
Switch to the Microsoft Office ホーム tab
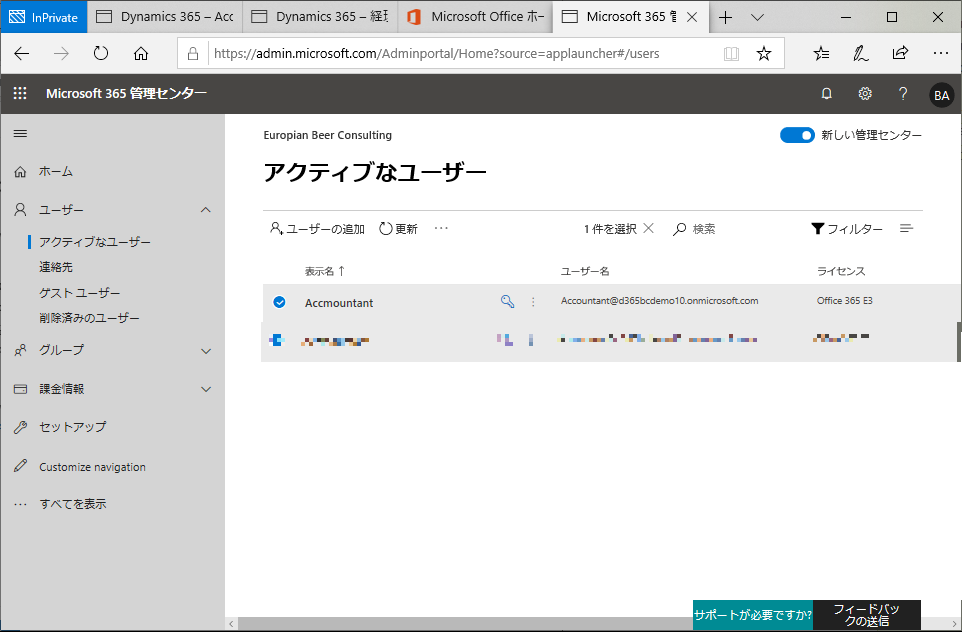pos(475,17)
